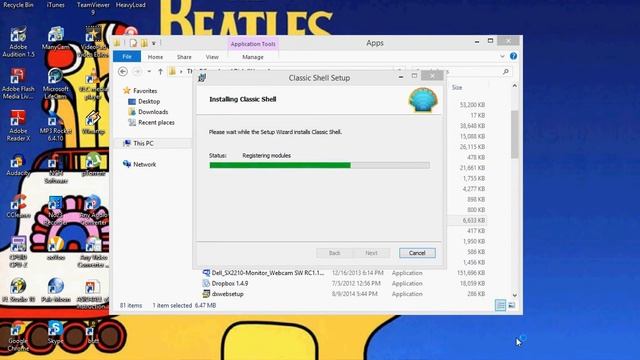This screenshot has width=640, height=360.
Task: Open Adobe Audition 1.5 desktop shortcut
Action: 18,42
